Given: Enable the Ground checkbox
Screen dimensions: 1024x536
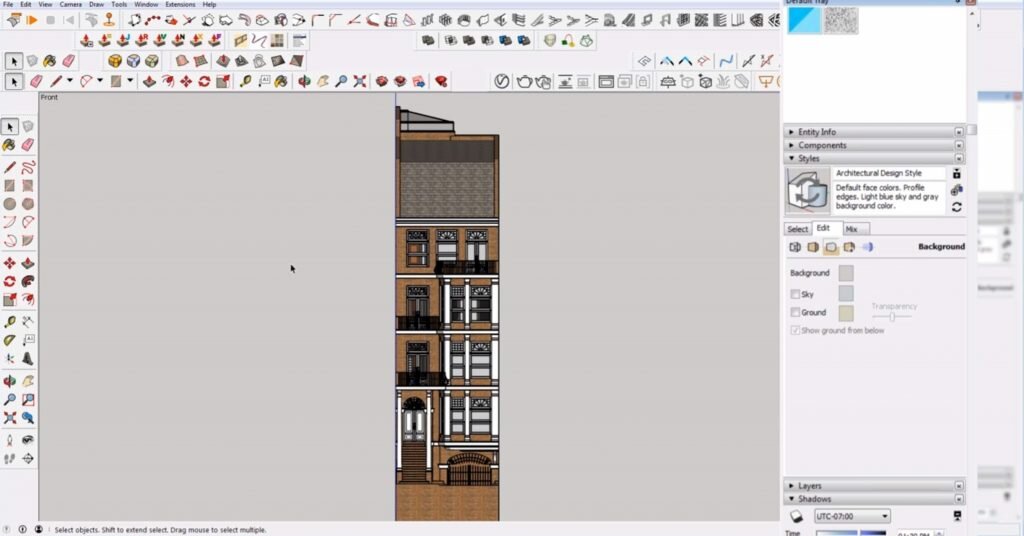Looking at the screenshot, I should 795,312.
